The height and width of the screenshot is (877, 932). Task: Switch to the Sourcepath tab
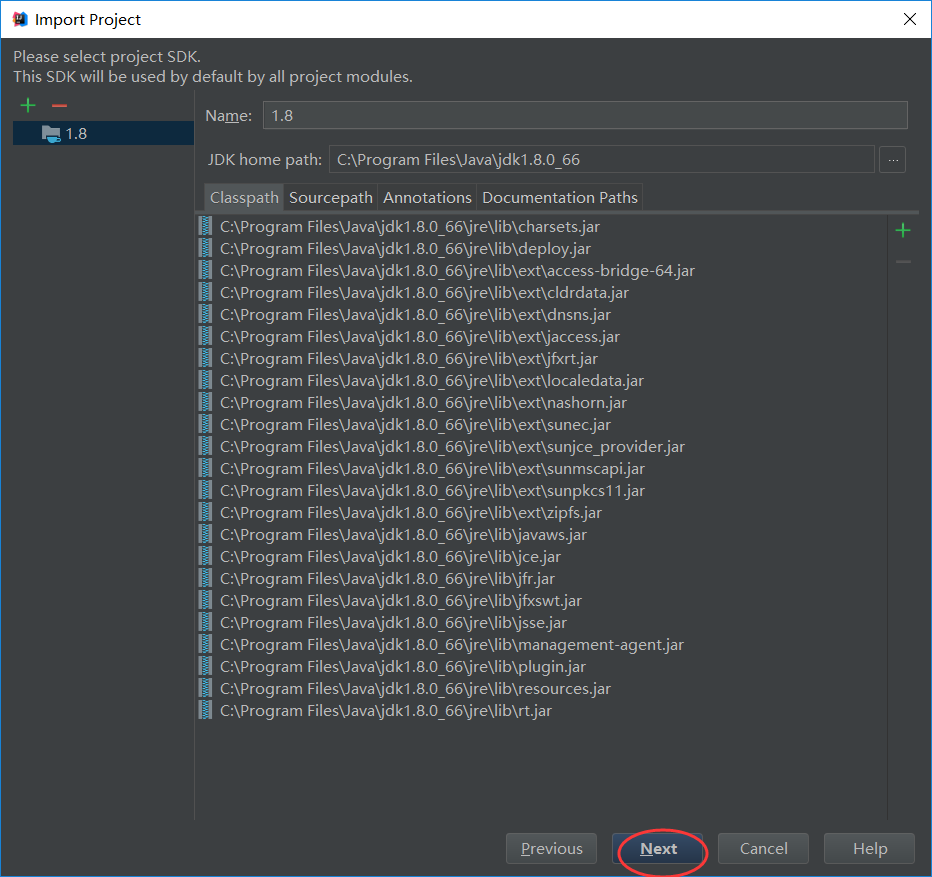coord(330,197)
